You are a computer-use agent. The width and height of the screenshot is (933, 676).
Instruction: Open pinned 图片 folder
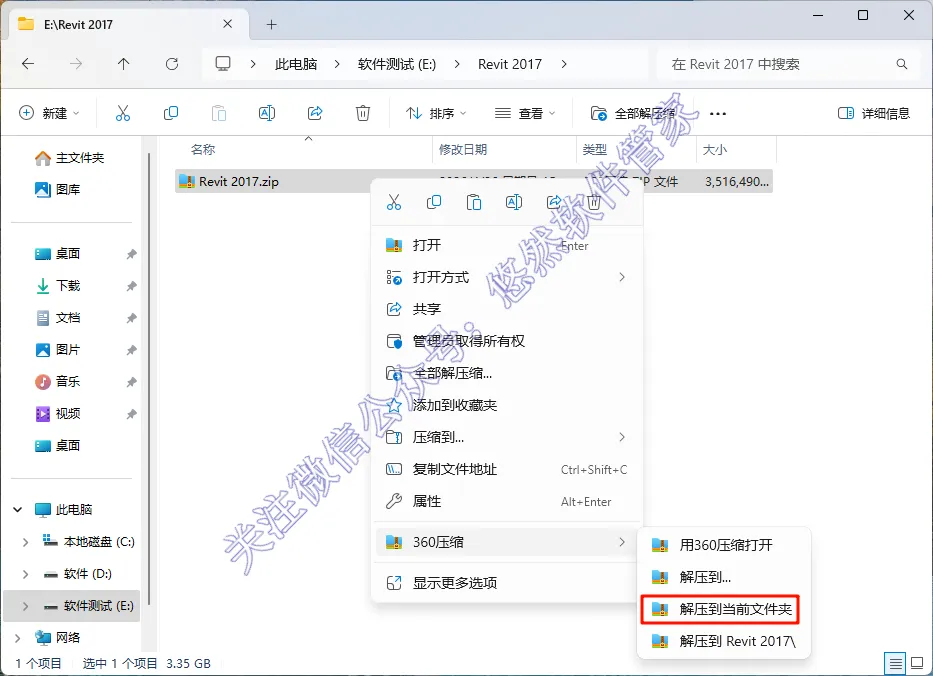click(58, 350)
